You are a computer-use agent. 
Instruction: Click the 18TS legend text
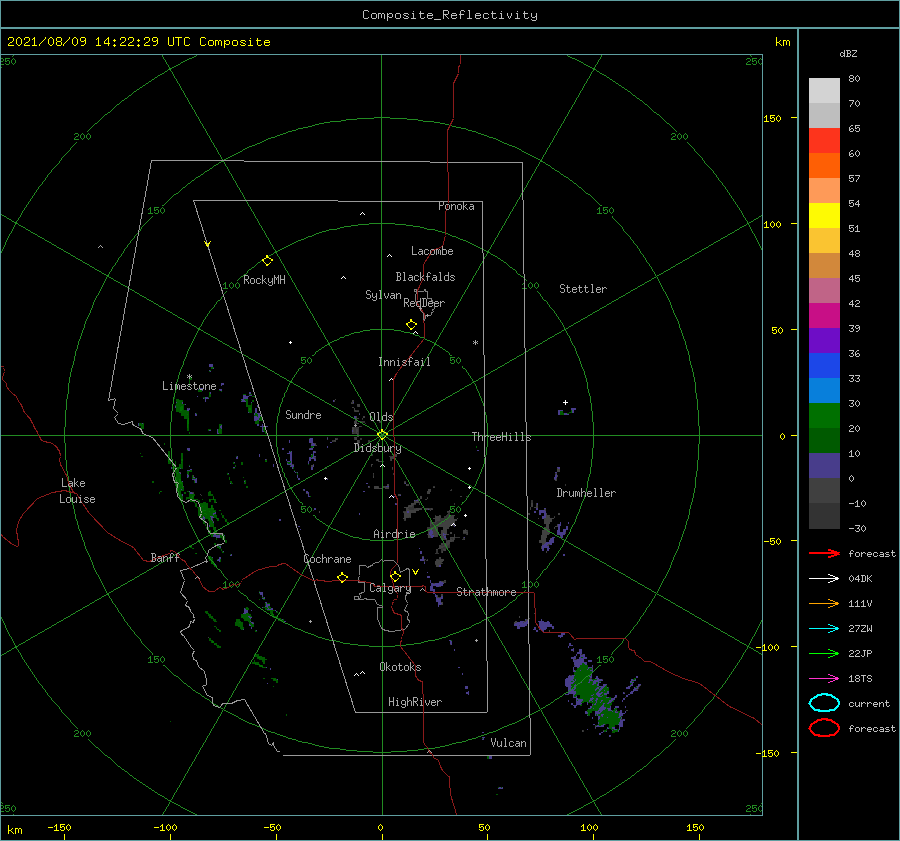(x=860, y=679)
